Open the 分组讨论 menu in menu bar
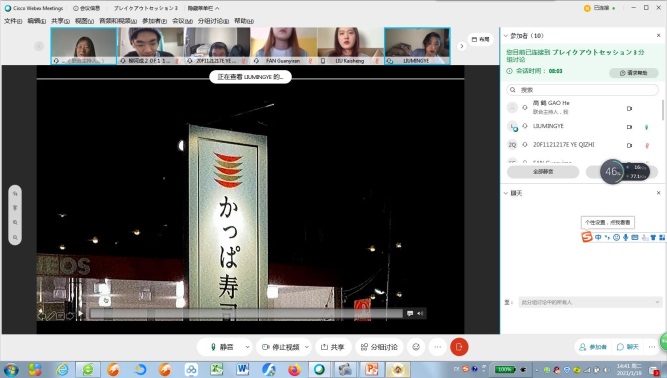The height and width of the screenshot is (378, 667). tap(213, 21)
